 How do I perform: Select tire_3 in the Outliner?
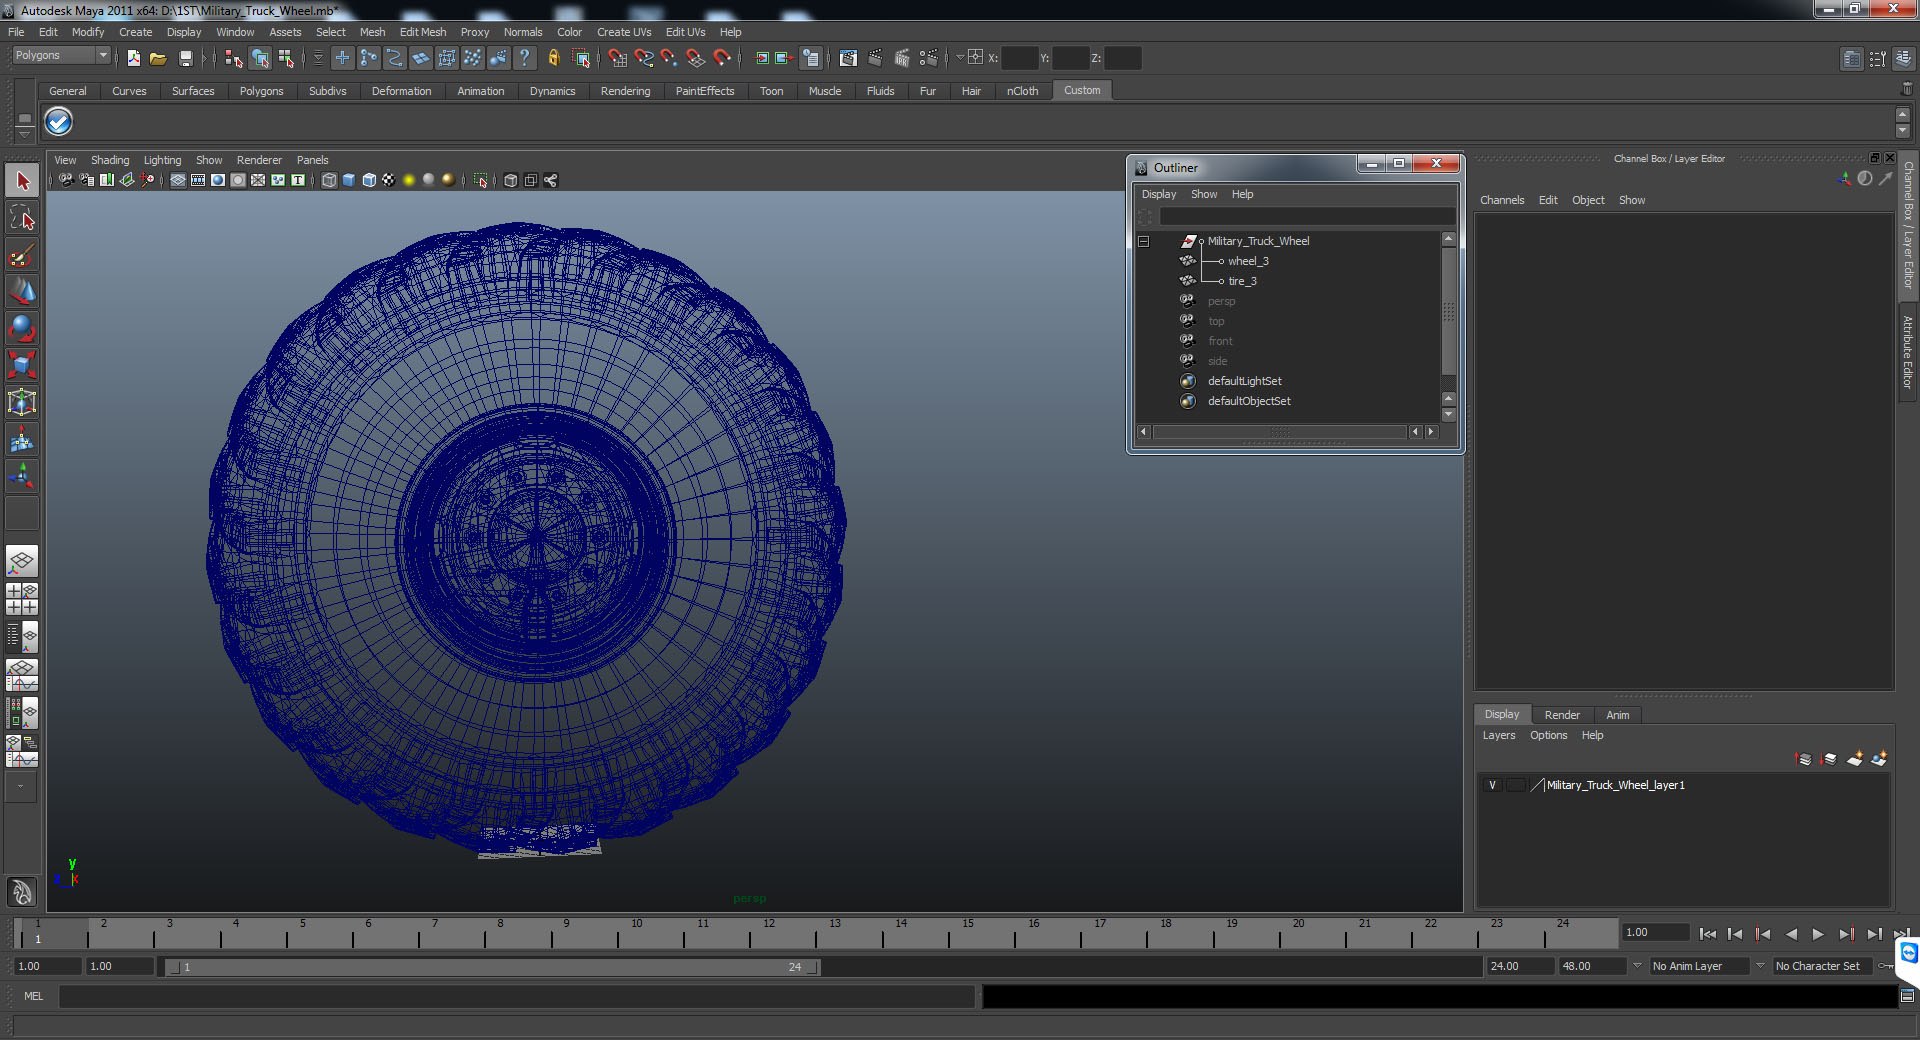tap(1242, 281)
